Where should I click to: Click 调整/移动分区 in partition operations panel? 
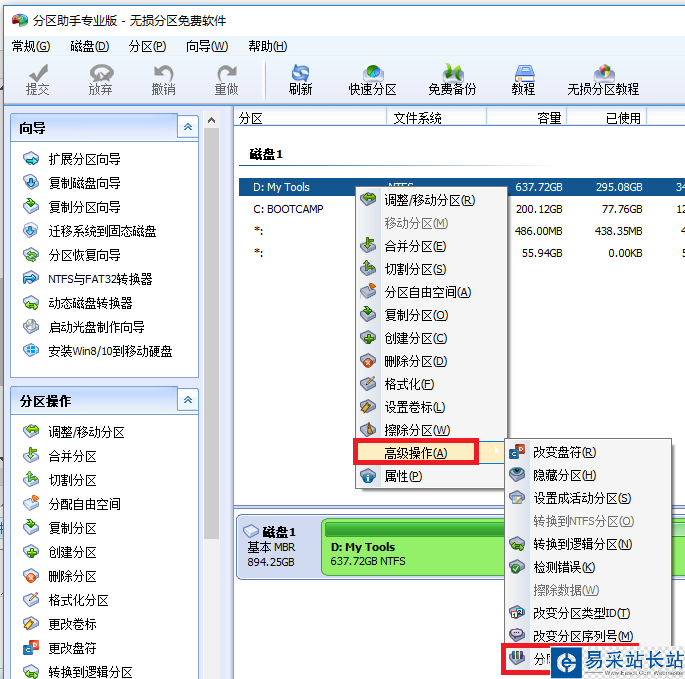(x=74, y=432)
